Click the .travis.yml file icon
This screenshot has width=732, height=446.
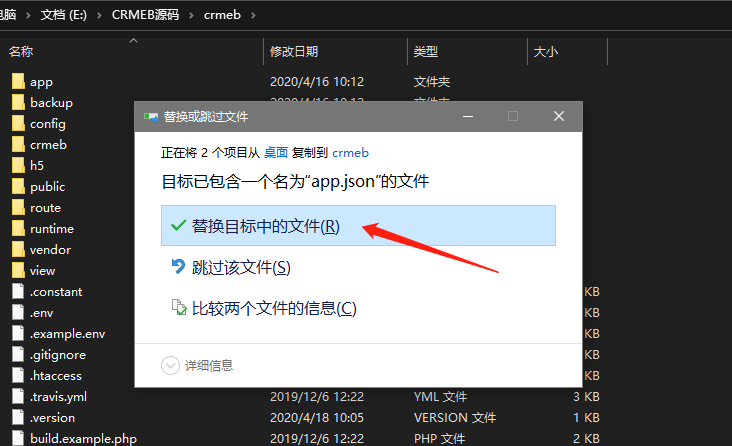[18, 396]
